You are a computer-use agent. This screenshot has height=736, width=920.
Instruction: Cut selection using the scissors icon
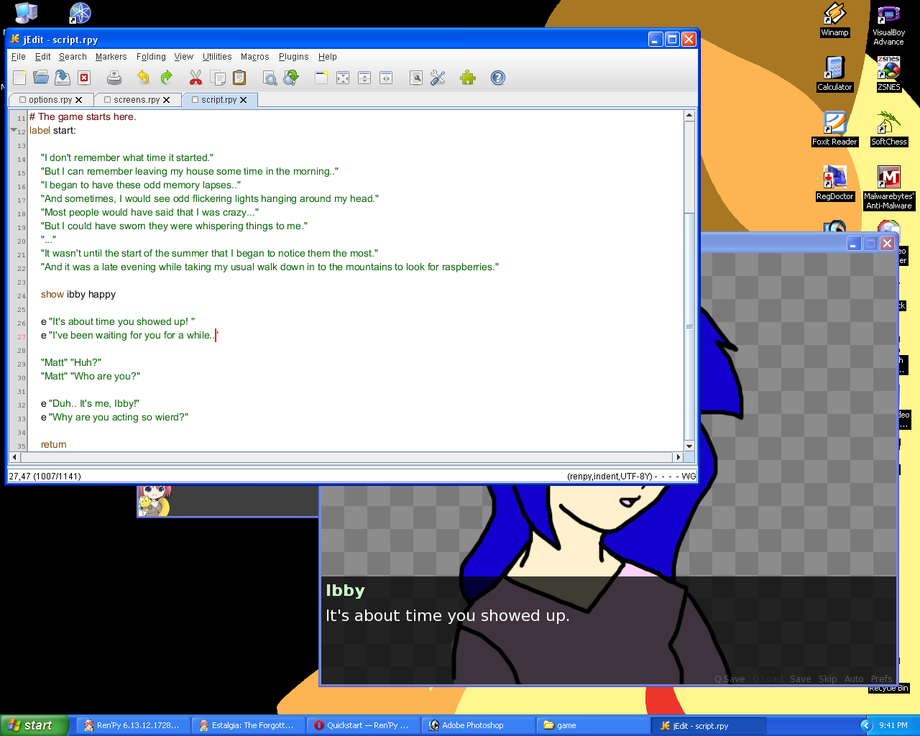click(195, 77)
